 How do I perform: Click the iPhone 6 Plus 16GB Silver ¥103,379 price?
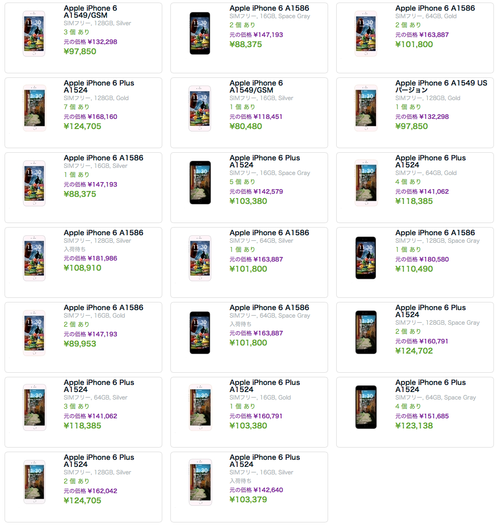(248, 499)
